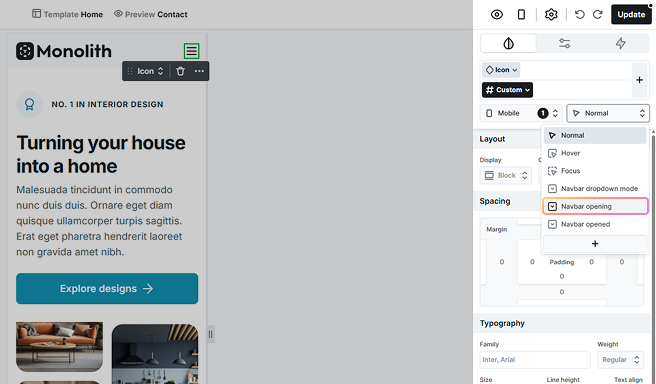Select the Focus state option
The width and height of the screenshot is (656, 384).
[594, 171]
